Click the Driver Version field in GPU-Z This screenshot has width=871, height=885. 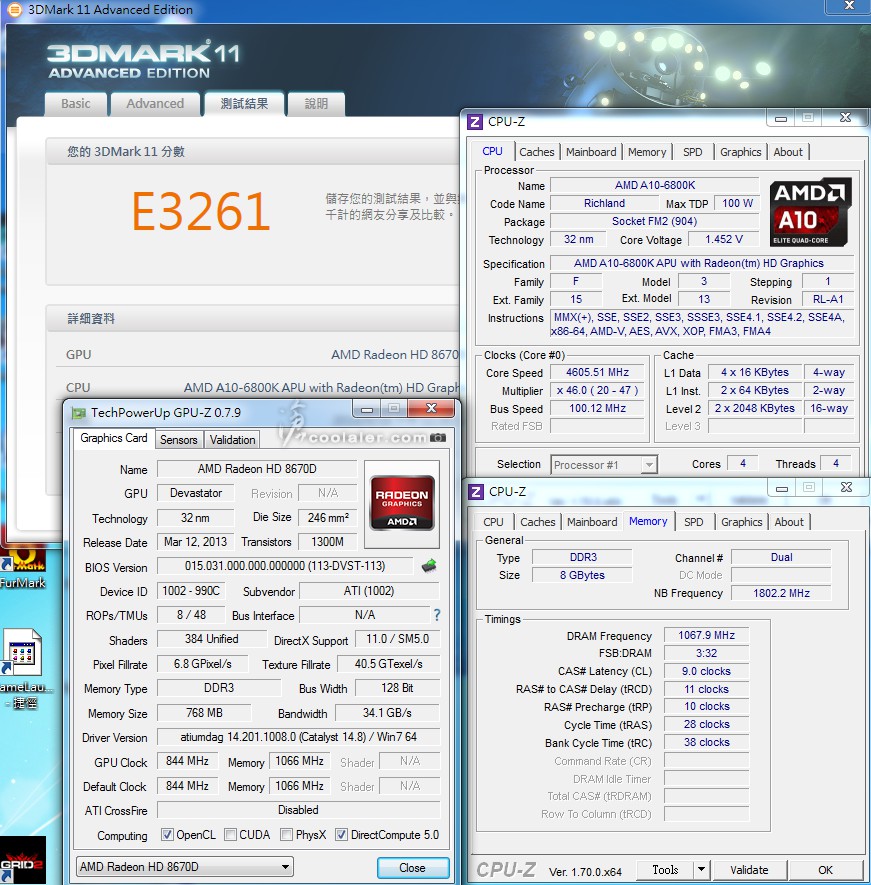(298, 737)
